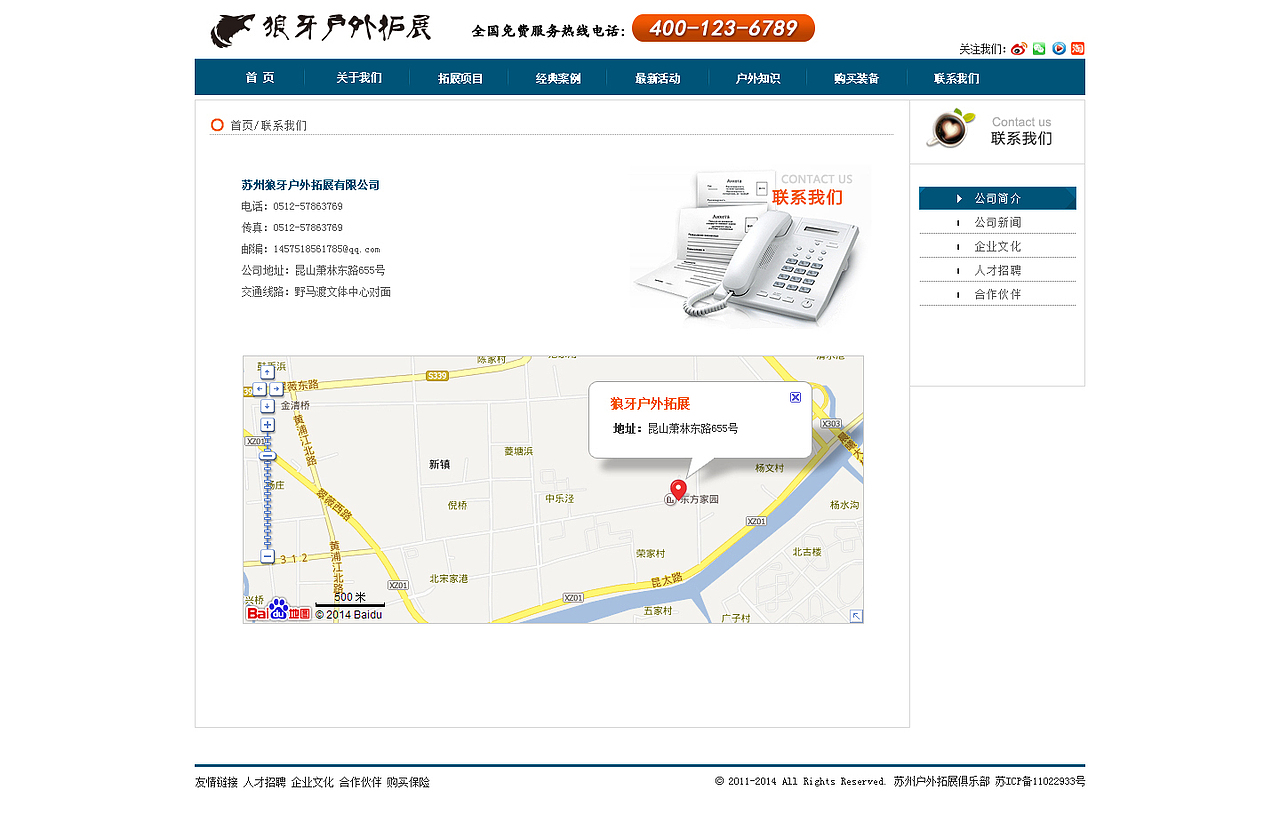Click the 传真 0512-57863769 line

pos(291,228)
